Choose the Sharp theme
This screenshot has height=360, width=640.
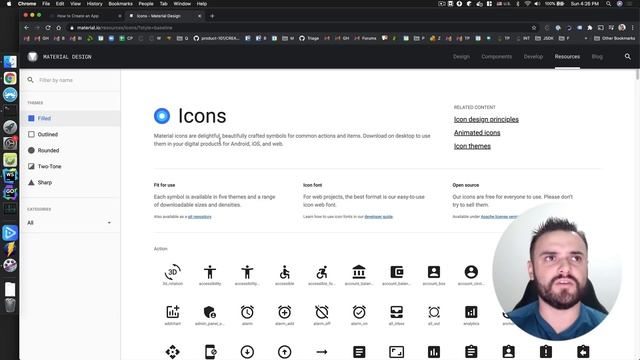point(70,182)
